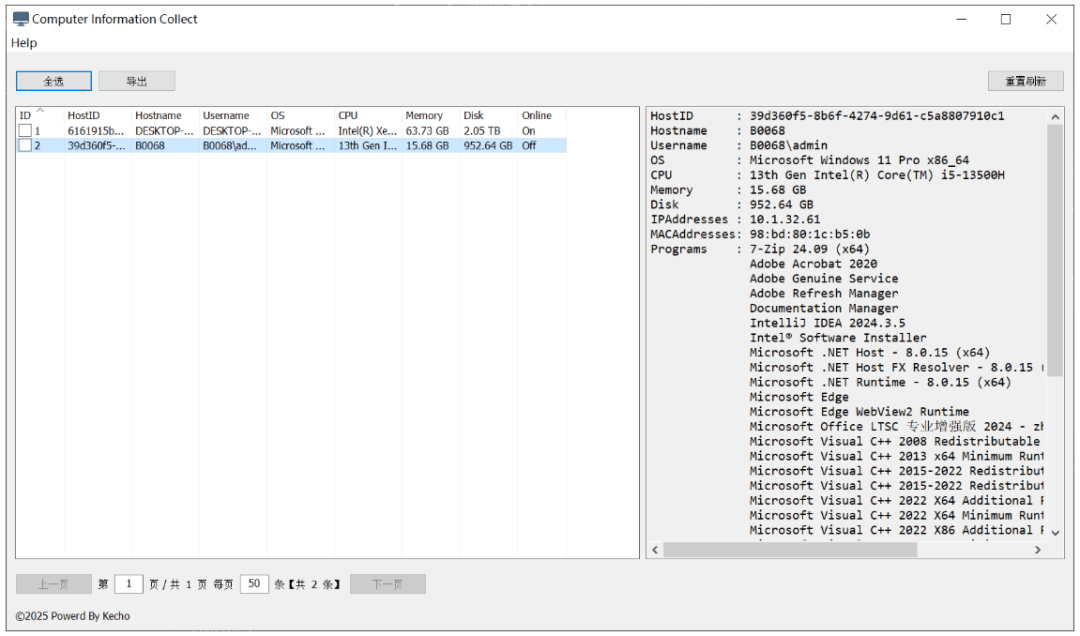
Task: Click the Microsoft Windows 11 Pro x86_64 text
Action: 859,161
